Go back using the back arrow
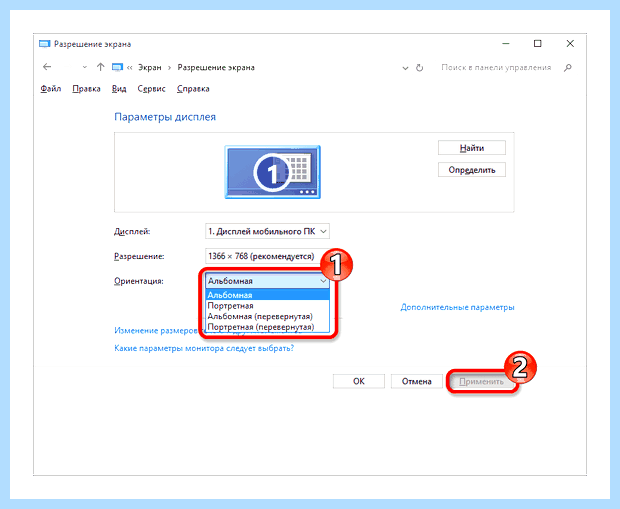620x509 pixels. pyautogui.click(x=47, y=67)
